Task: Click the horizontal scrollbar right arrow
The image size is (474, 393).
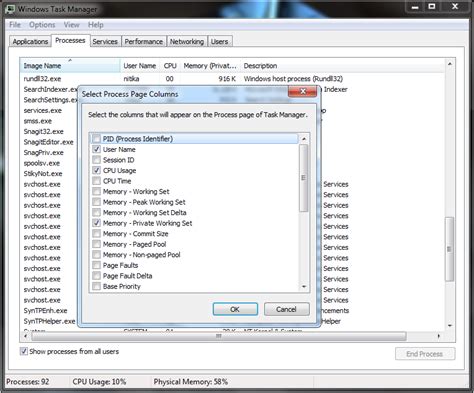Action: (439, 336)
